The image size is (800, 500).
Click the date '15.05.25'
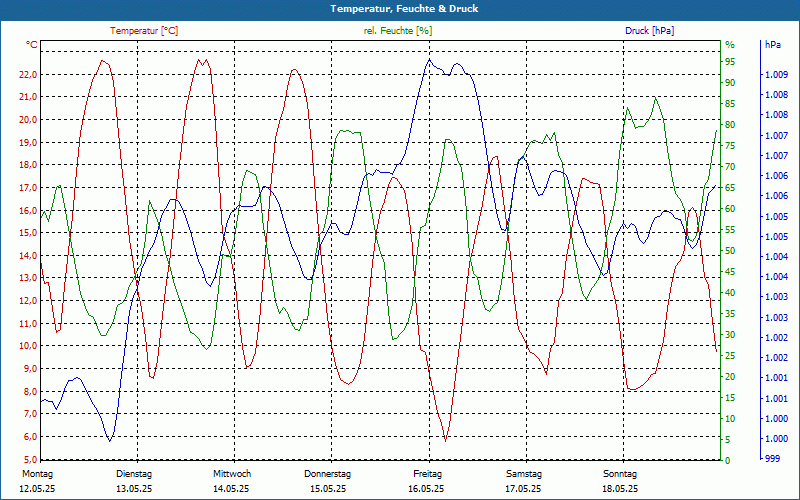[x=328, y=489]
